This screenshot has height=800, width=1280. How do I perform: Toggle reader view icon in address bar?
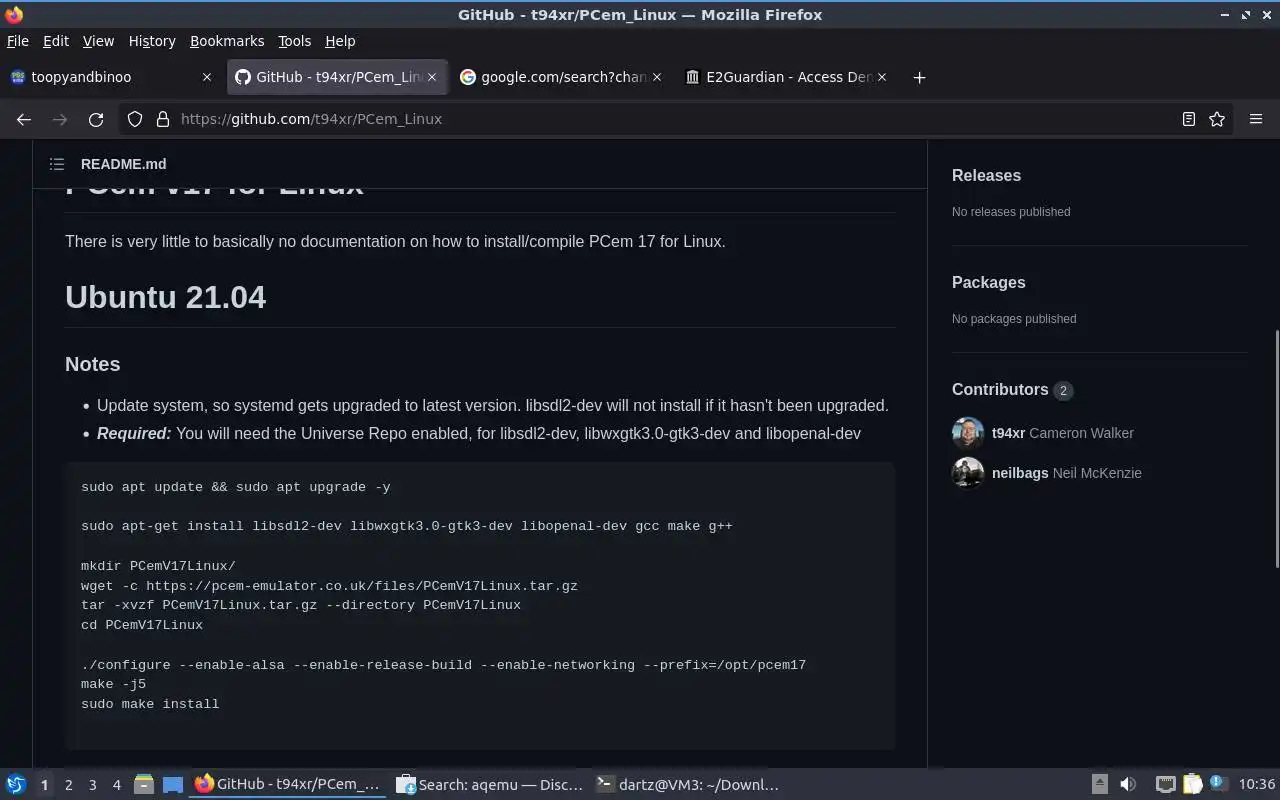coord(1189,119)
